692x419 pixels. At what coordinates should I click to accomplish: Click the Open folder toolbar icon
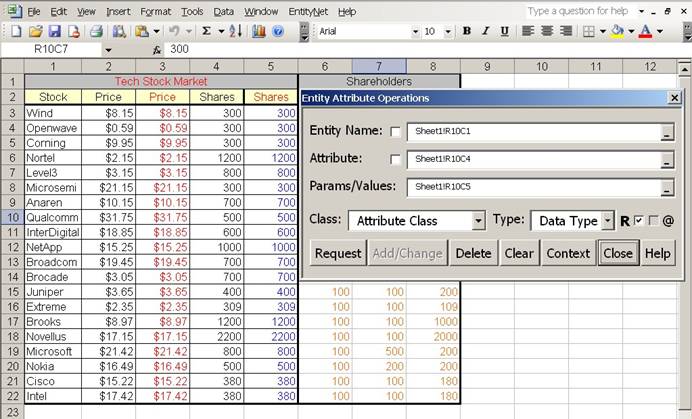(35, 31)
